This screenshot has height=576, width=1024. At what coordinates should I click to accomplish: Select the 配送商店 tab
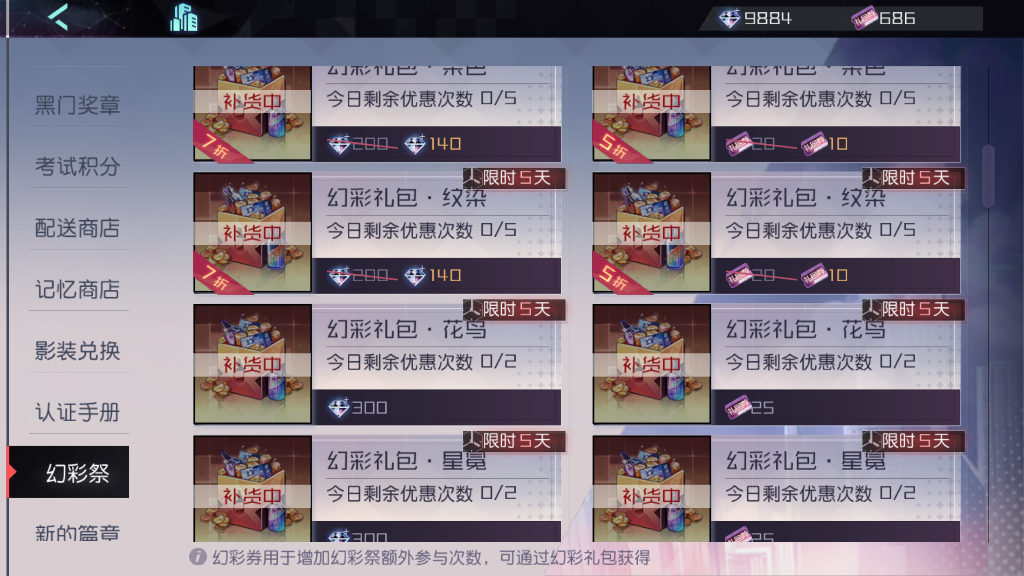77,227
